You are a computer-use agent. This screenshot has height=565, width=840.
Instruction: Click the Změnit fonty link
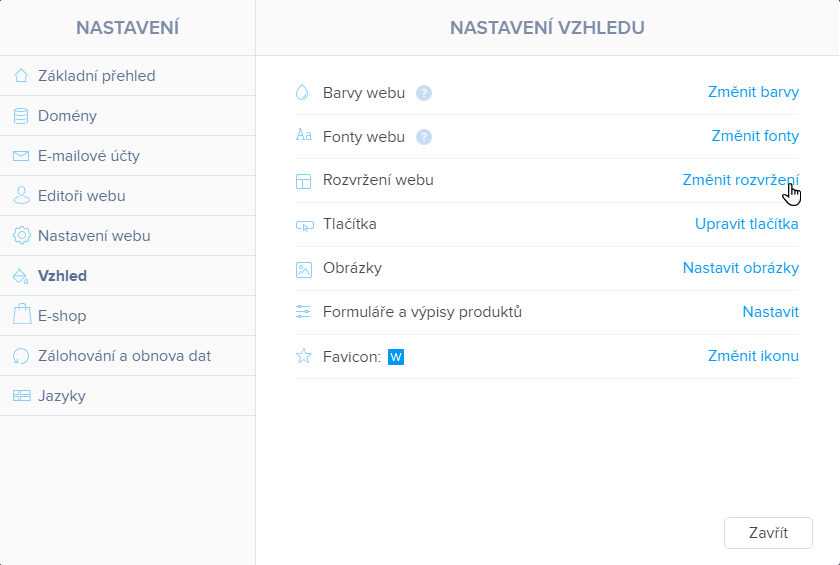click(x=755, y=136)
